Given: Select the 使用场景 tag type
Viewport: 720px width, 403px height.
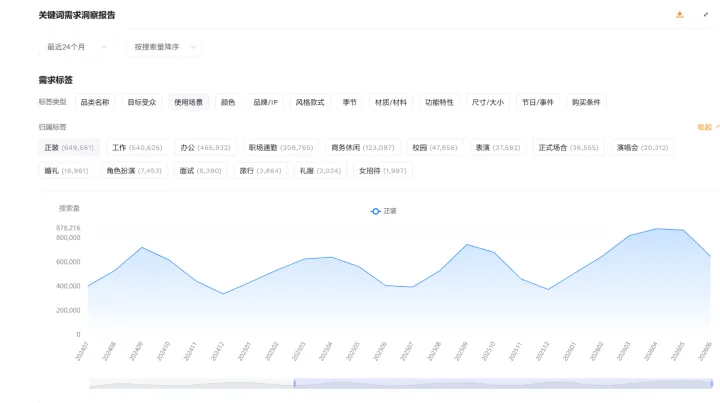Looking at the screenshot, I should (188, 102).
